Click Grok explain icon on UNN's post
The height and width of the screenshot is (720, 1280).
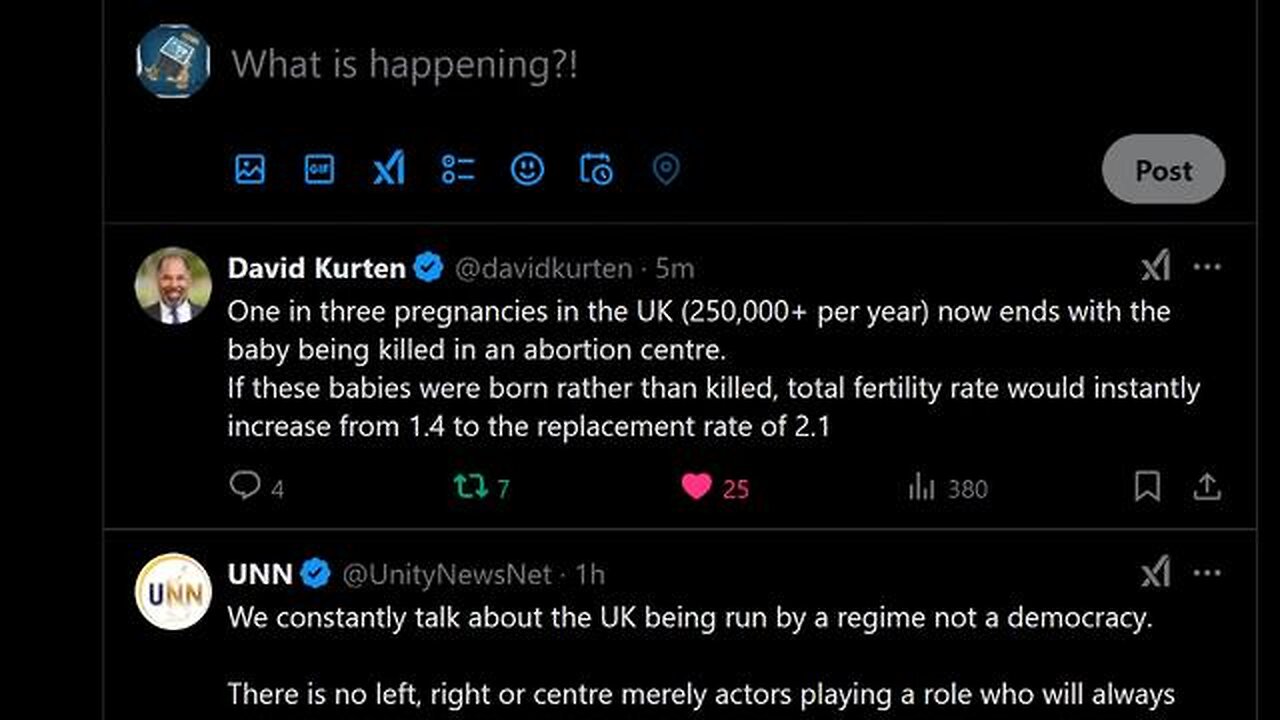(1155, 573)
